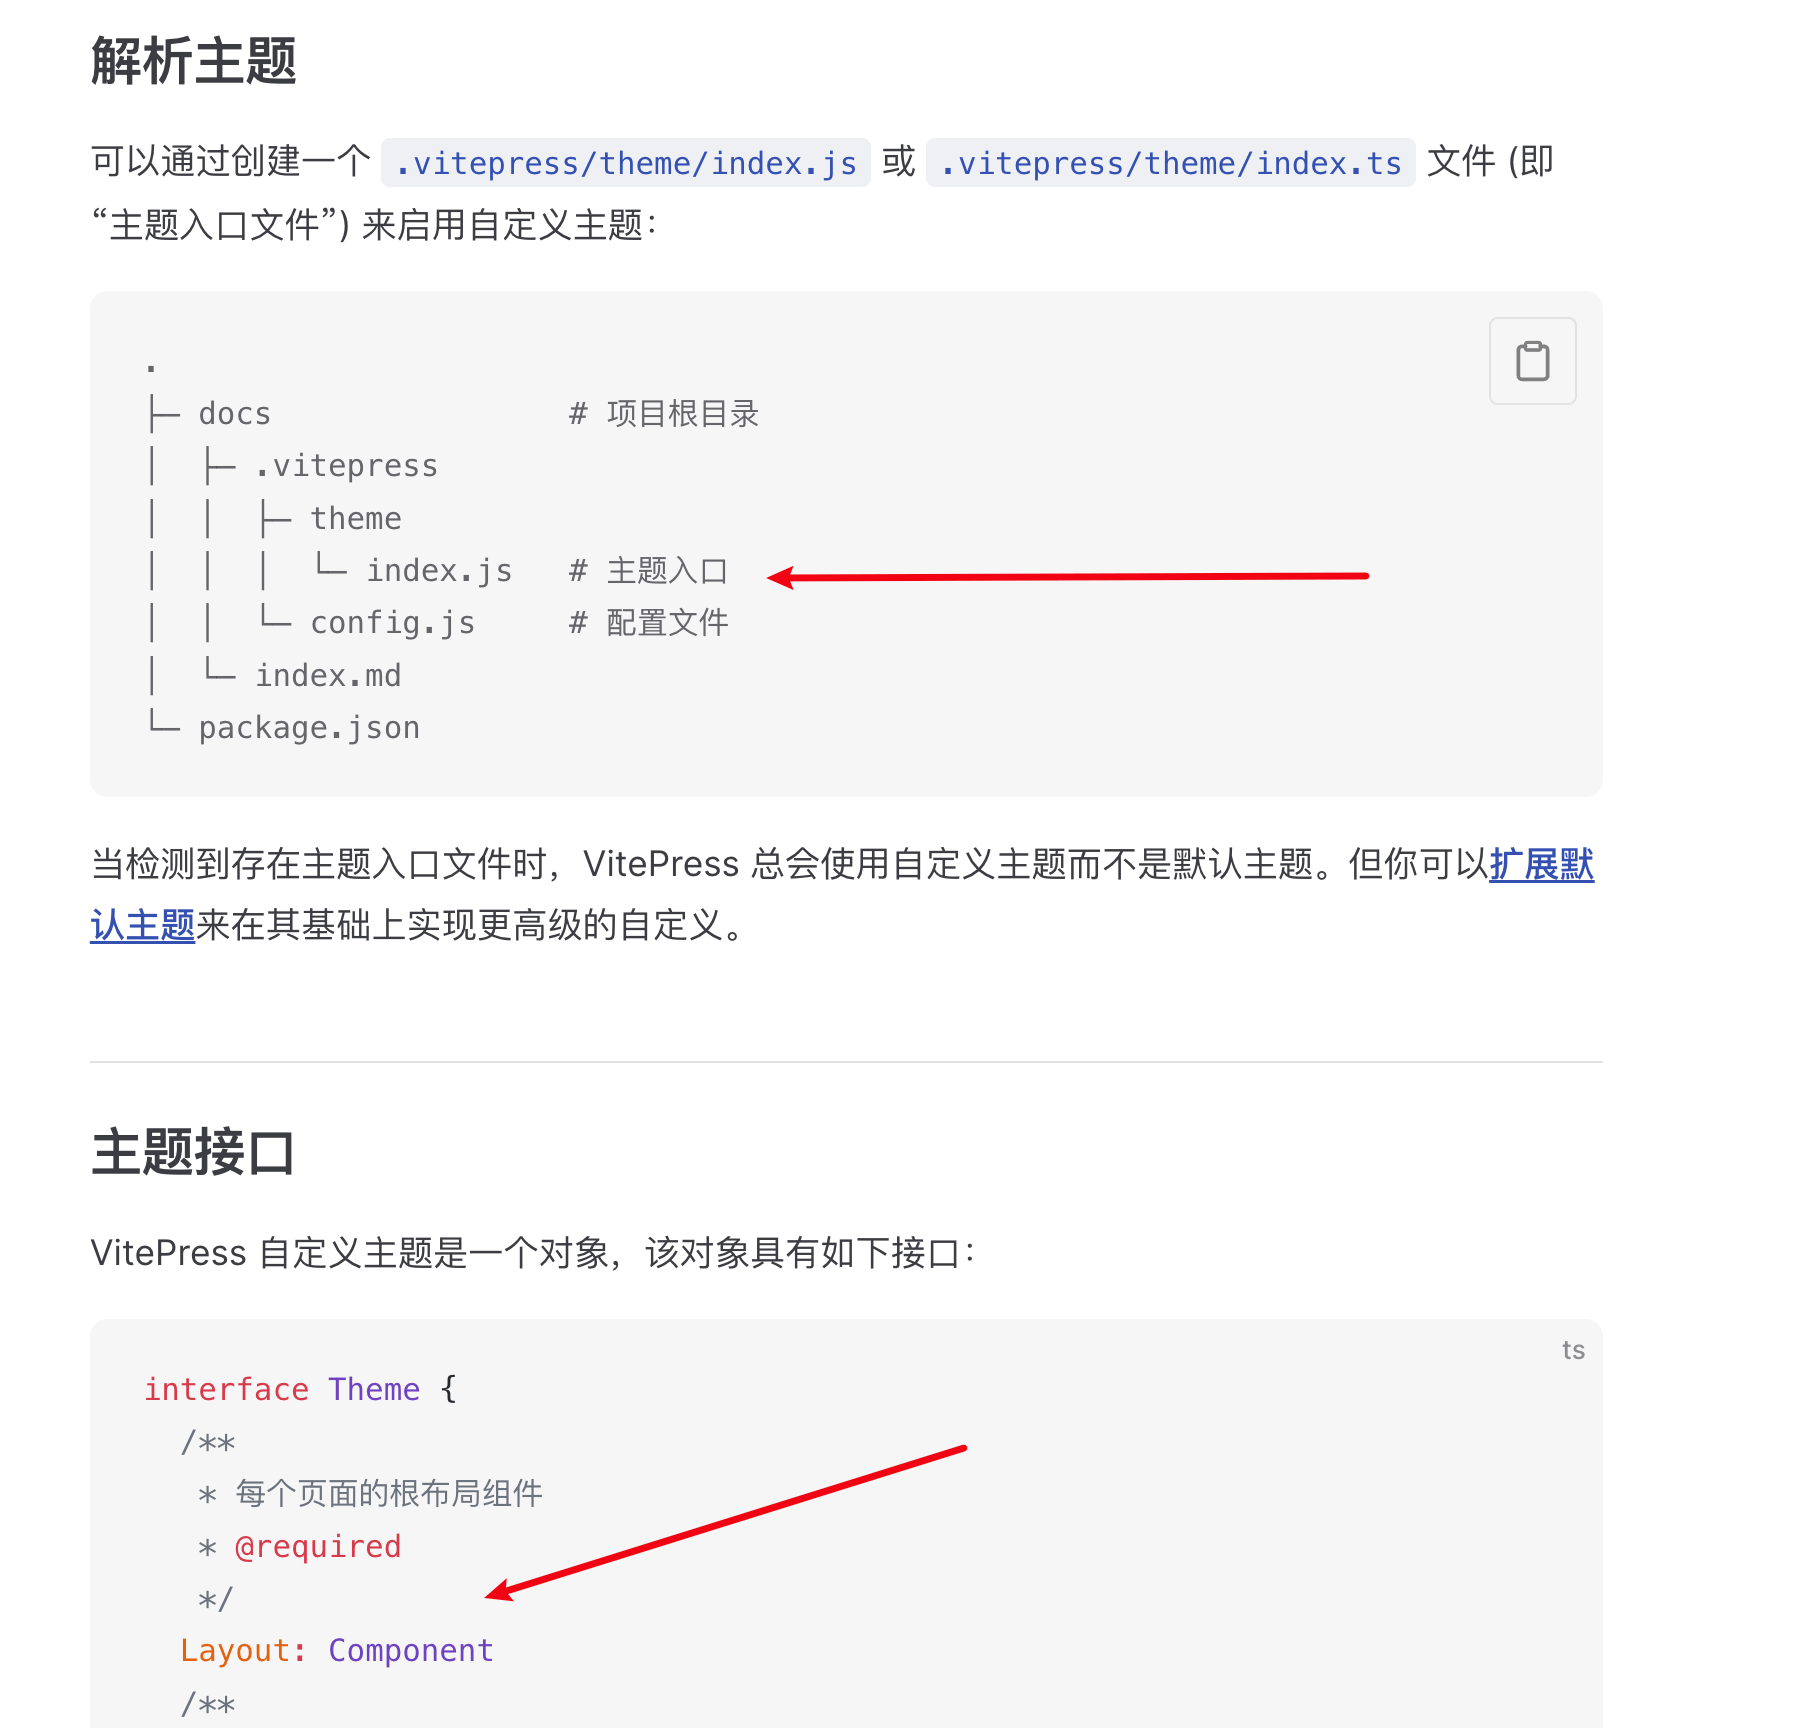This screenshot has height=1728, width=1820.
Task: Click the @required annotation in comment
Action: pos(318,1546)
